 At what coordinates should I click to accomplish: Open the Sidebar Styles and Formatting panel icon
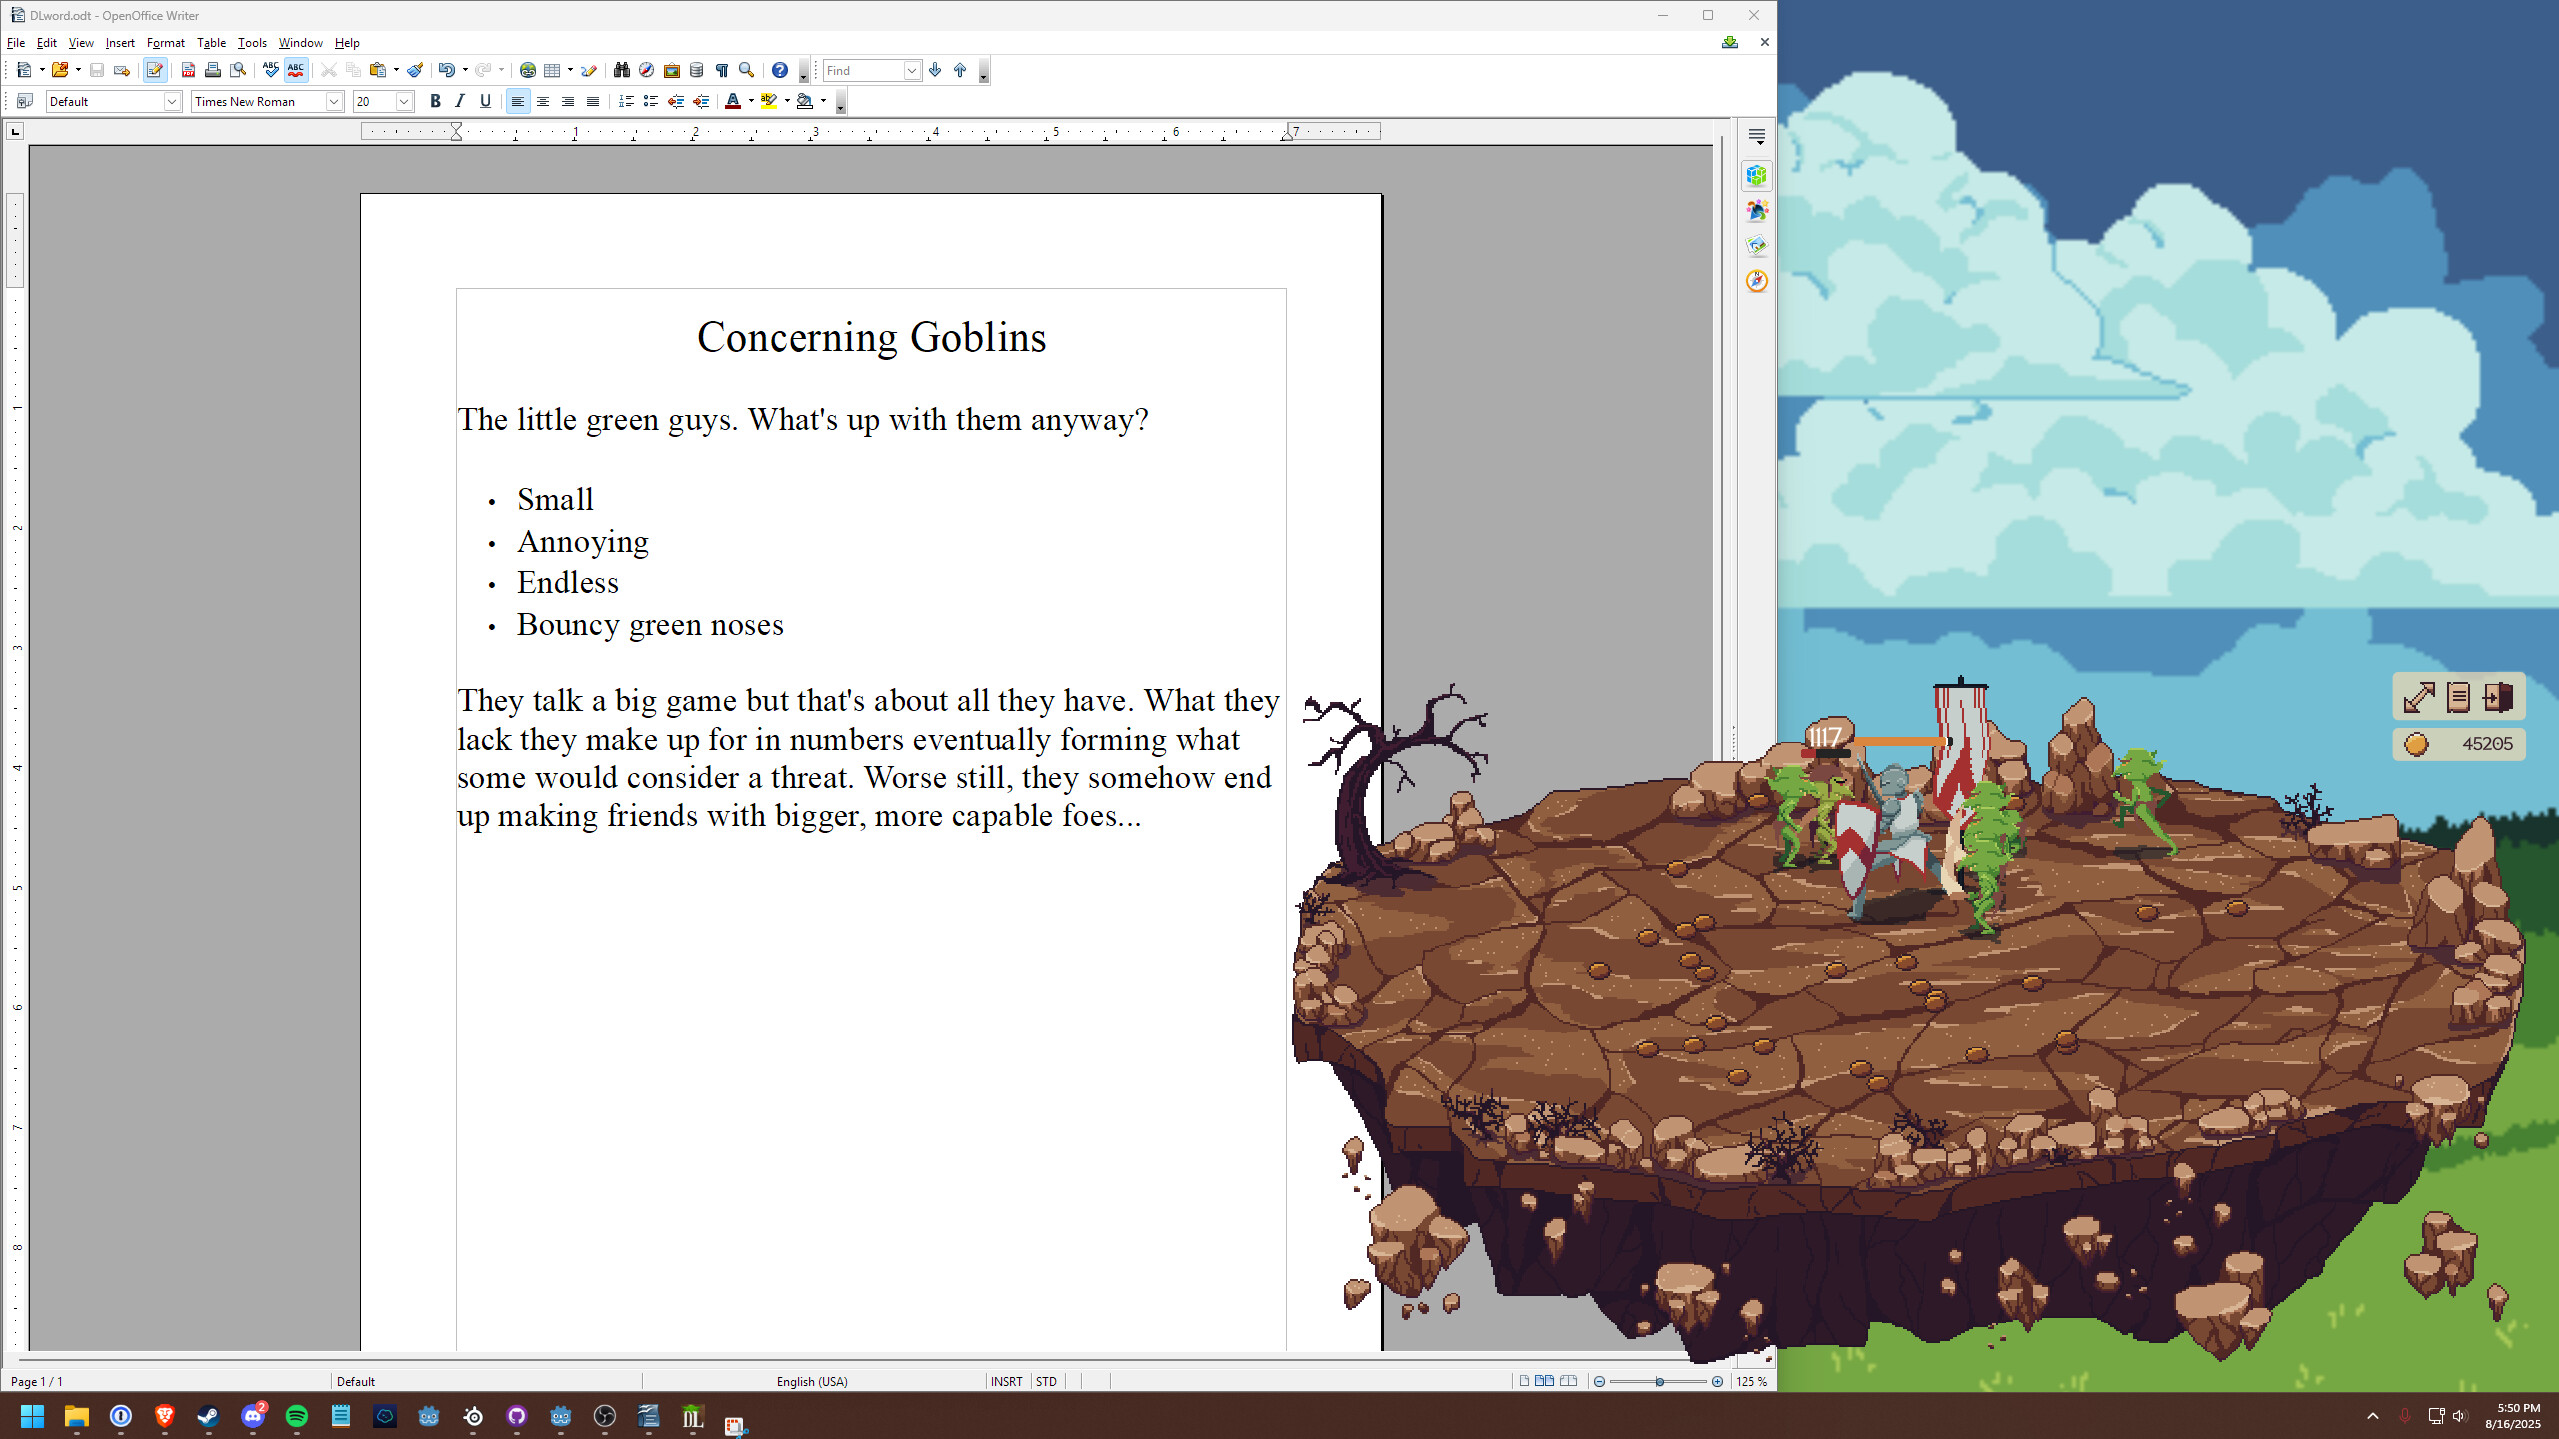coord(1756,211)
